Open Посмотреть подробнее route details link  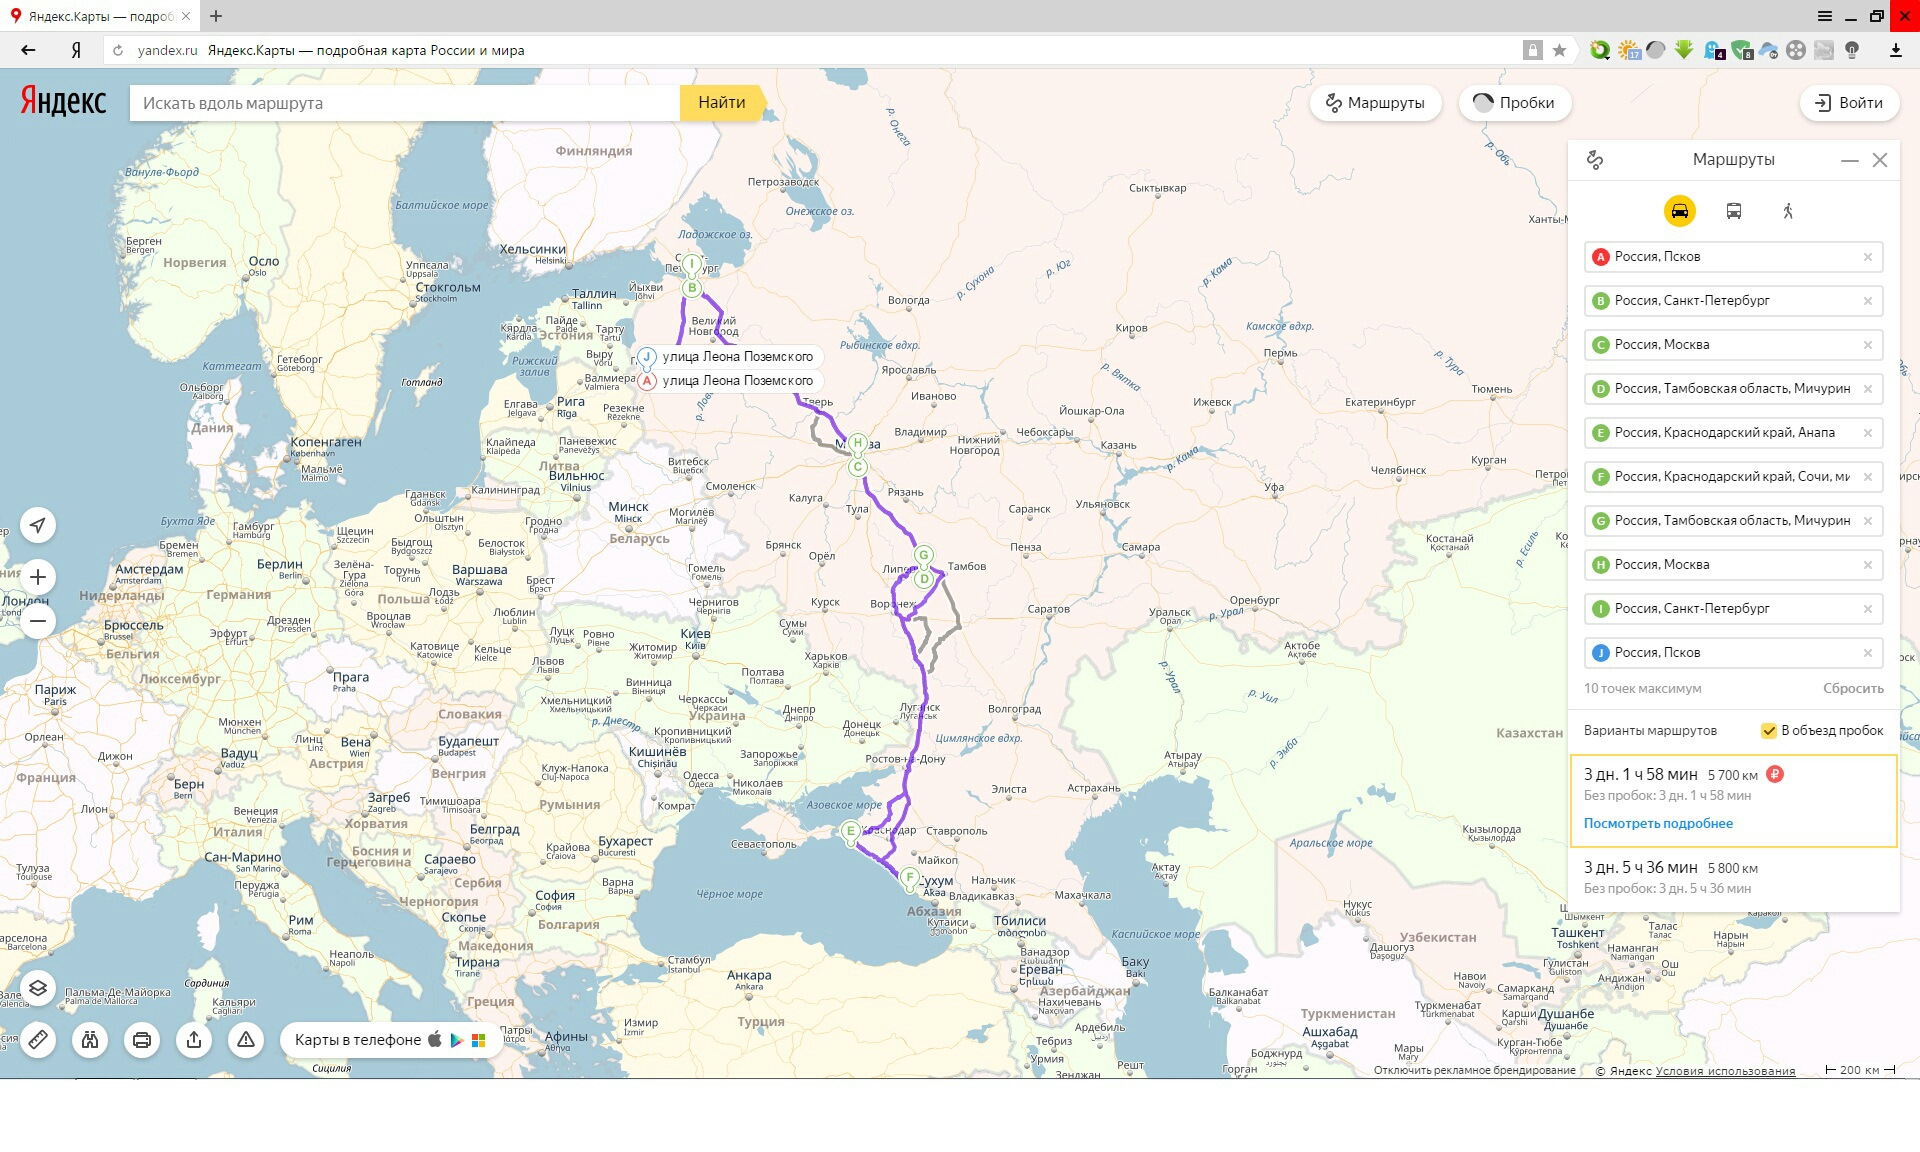click(1658, 824)
